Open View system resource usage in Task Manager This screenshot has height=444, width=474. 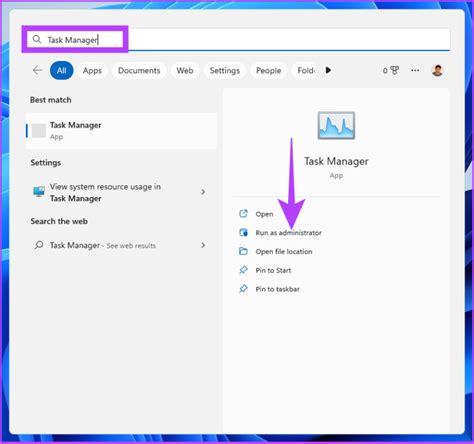tap(121, 192)
